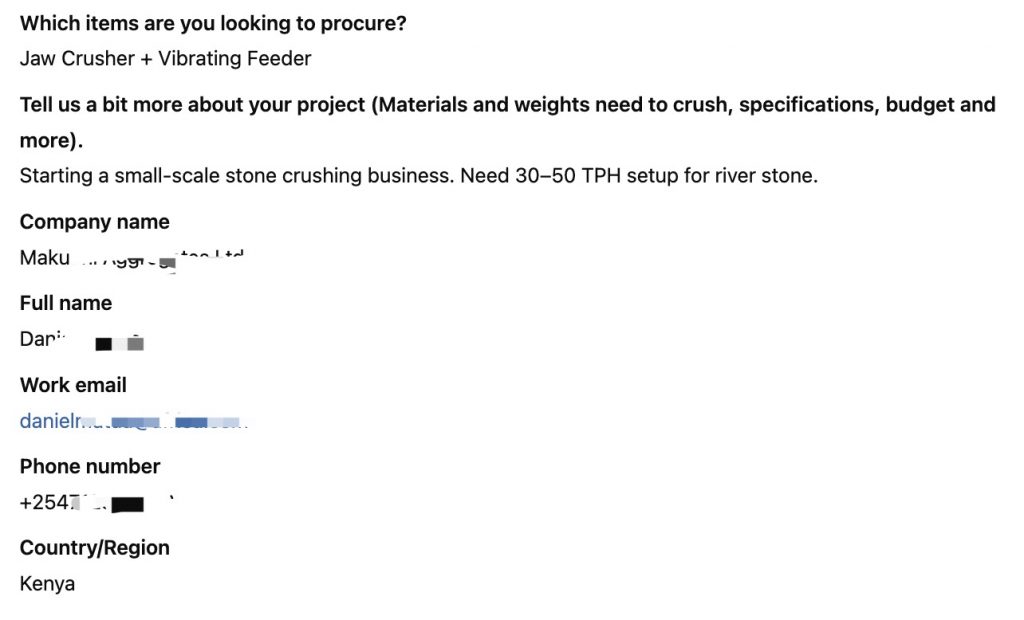Click the 'Which items are you looking to procure?' heading
Image resolution: width=1024 pixels, height=620 pixels.
point(213,24)
